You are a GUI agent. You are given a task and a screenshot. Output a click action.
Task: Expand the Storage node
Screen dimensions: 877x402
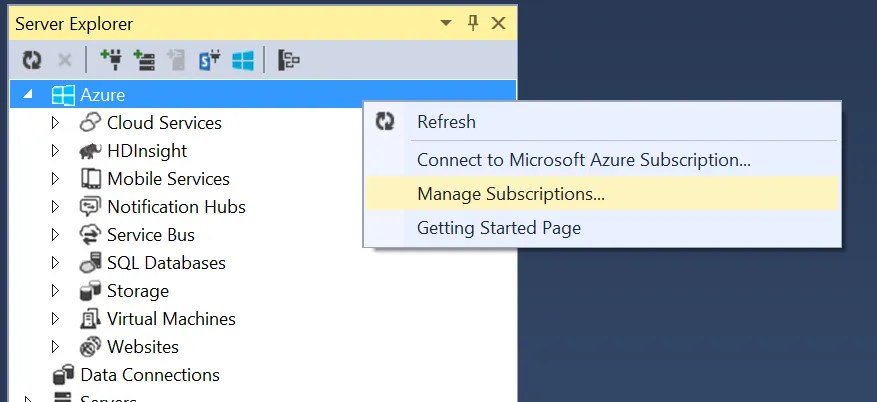(x=55, y=290)
